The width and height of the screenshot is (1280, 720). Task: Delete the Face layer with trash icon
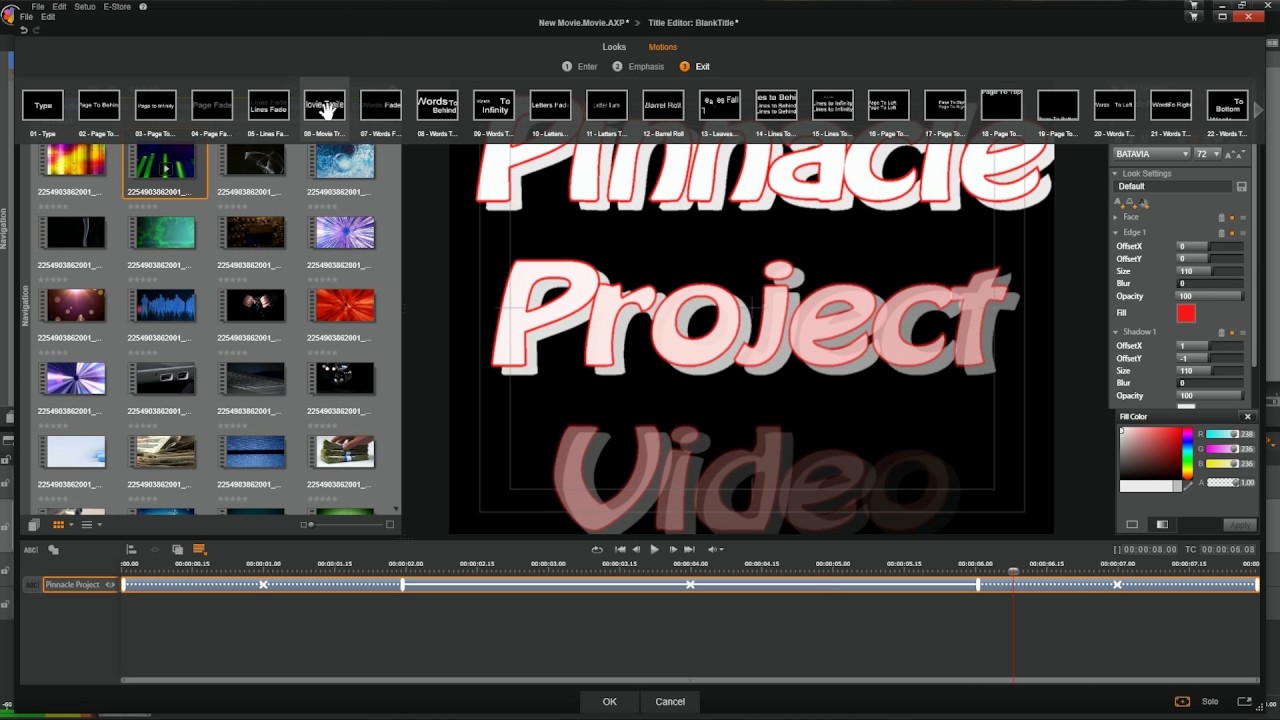1221,217
